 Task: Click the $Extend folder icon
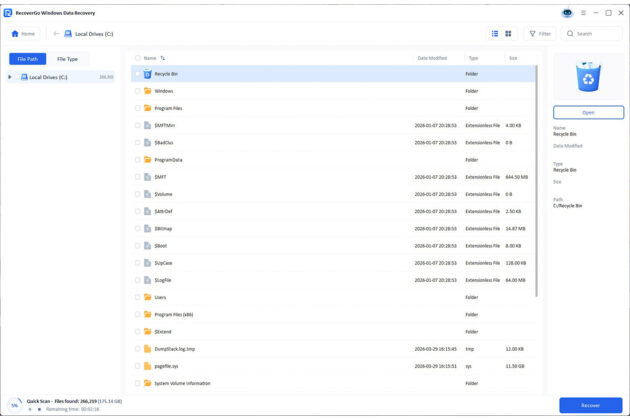(x=147, y=332)
